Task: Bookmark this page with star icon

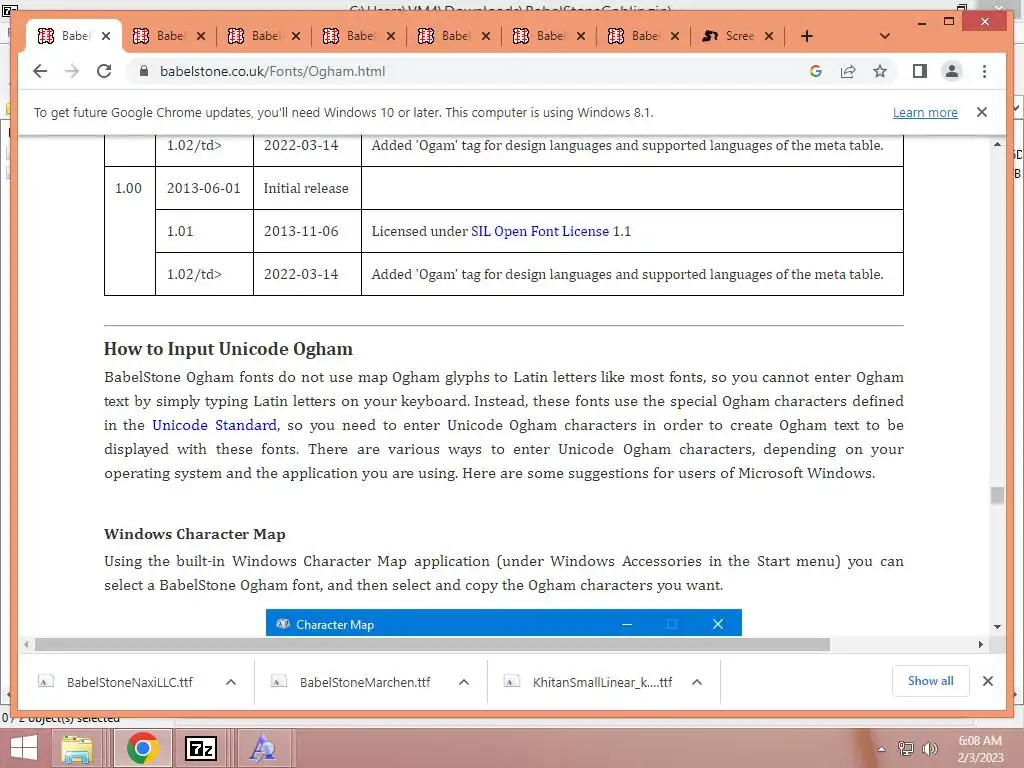Action: pyautogui.click(x=880, y=71)
